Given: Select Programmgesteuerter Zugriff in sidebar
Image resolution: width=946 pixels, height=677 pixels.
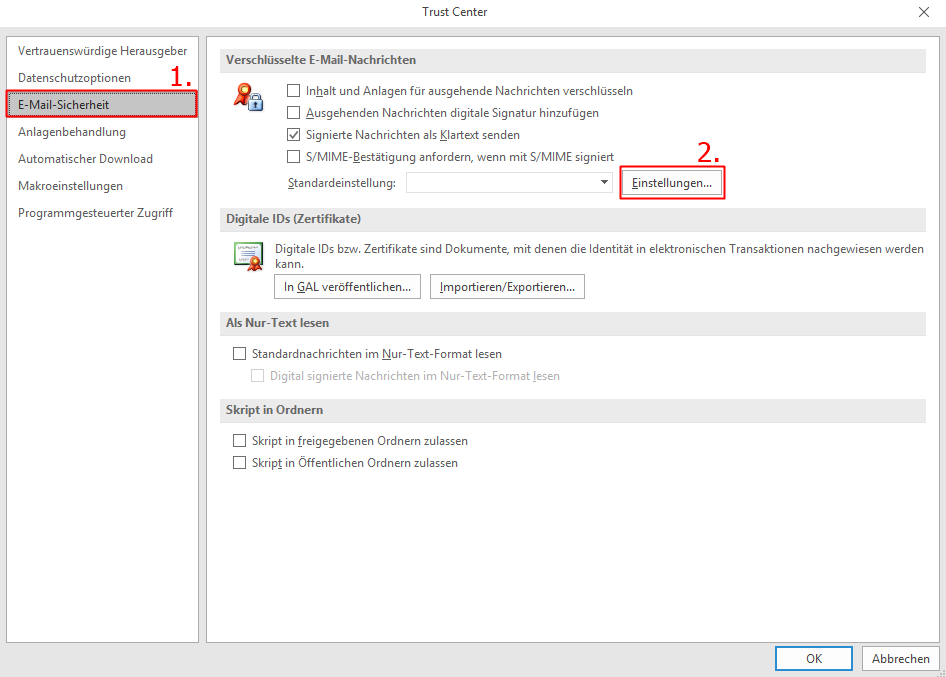Looking at the screenshot, I should point(95,213).
